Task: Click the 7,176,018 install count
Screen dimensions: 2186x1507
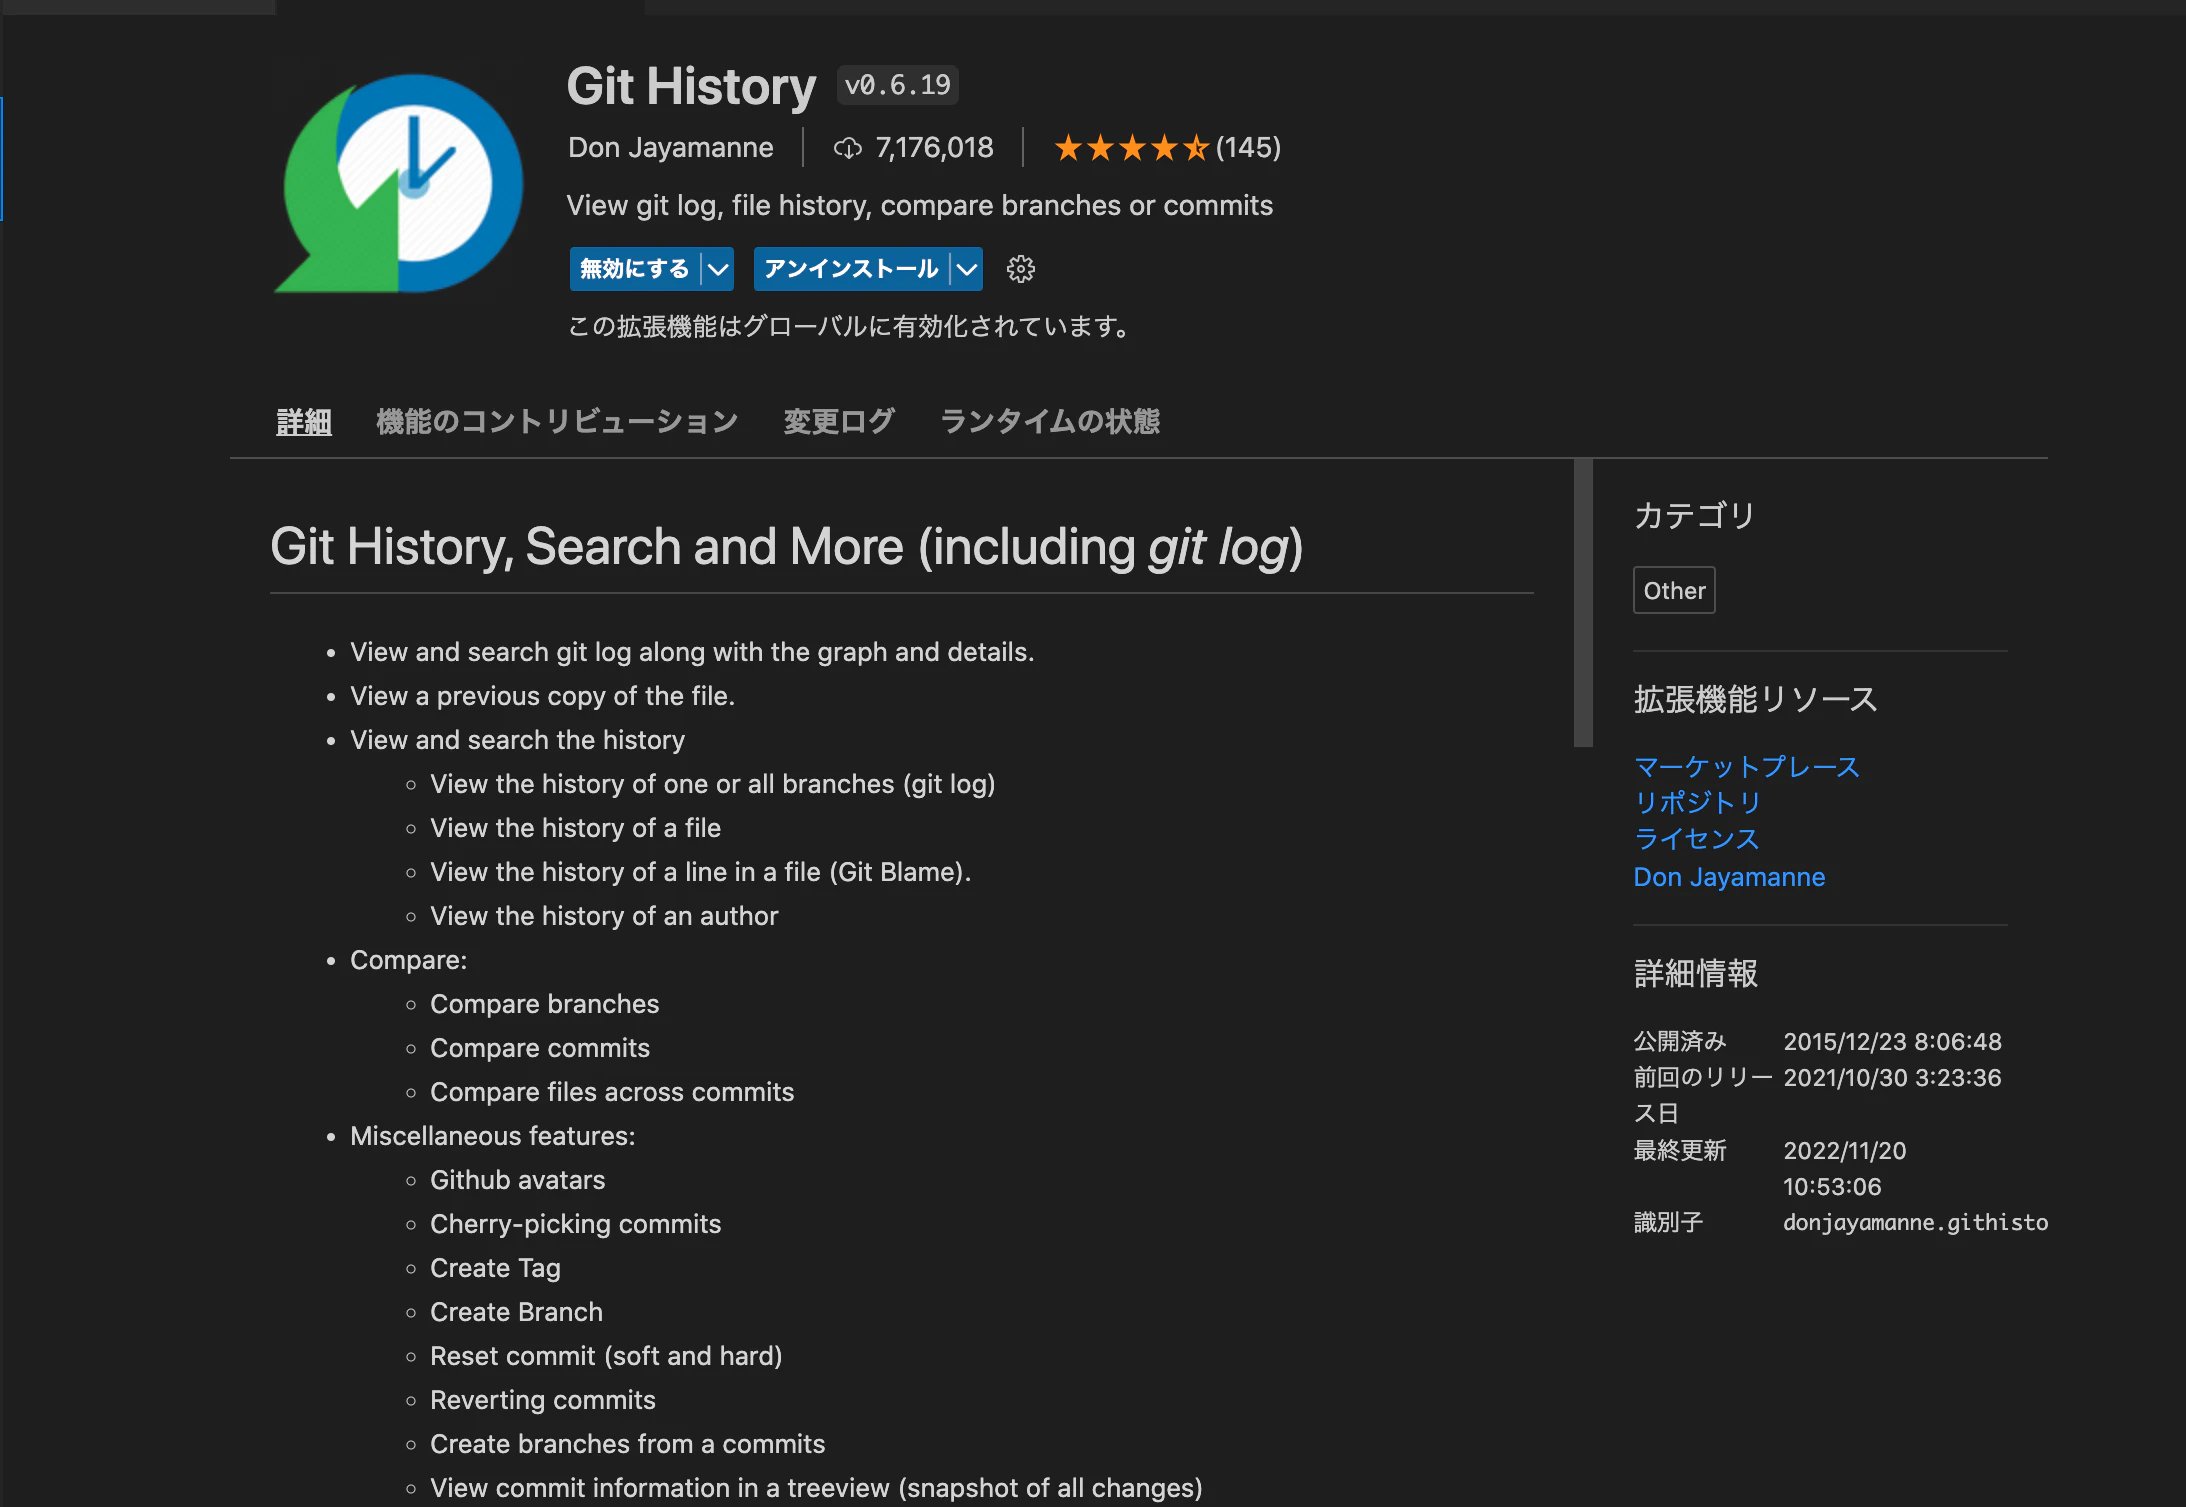Action: 934,148
